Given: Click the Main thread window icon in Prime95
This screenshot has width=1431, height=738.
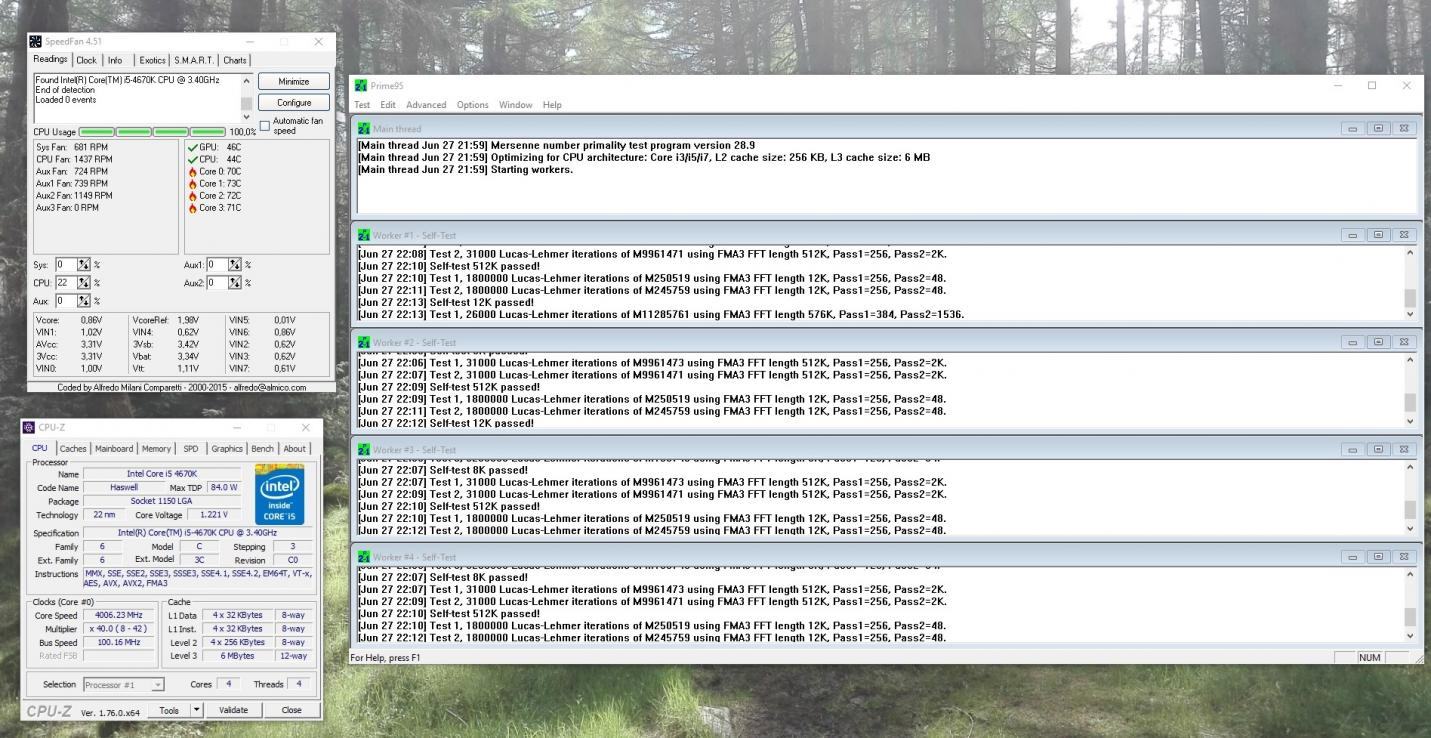Looking at the screenshot, I should click(x=364, y=128).
